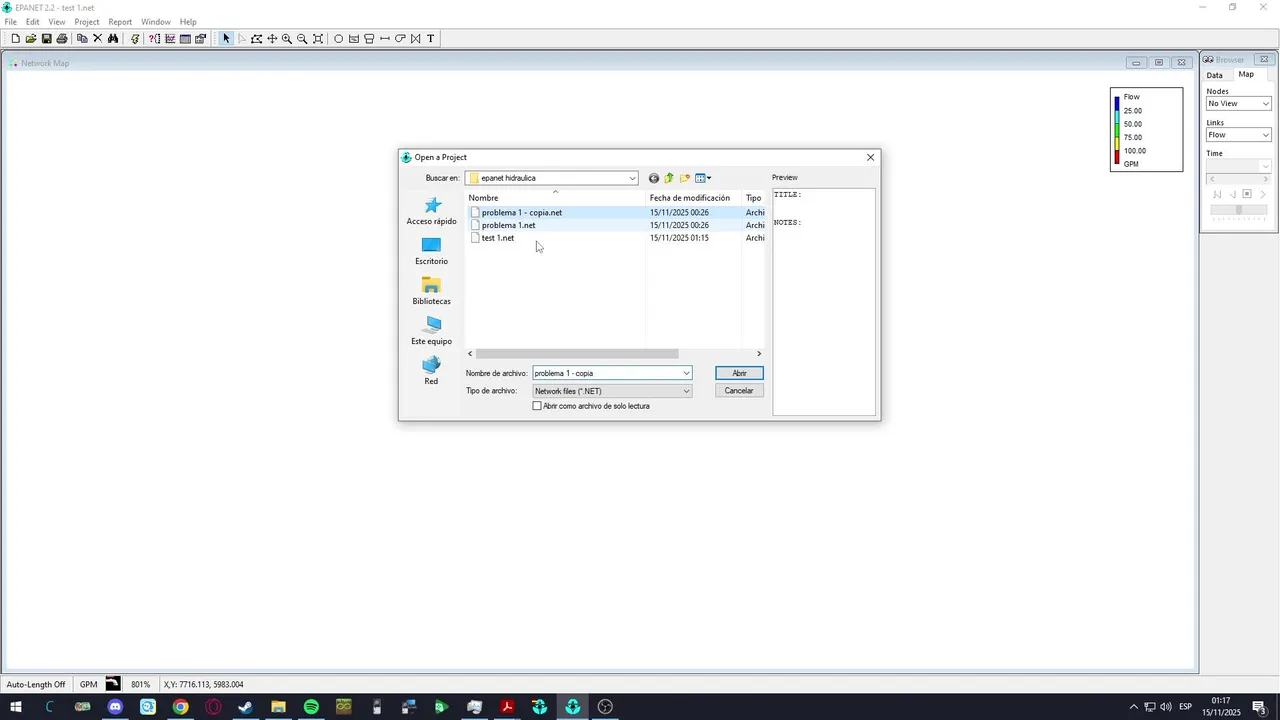Click the Graph toolbar icon
This screenshot has height=720, width=1280.
tap(170, 39)
